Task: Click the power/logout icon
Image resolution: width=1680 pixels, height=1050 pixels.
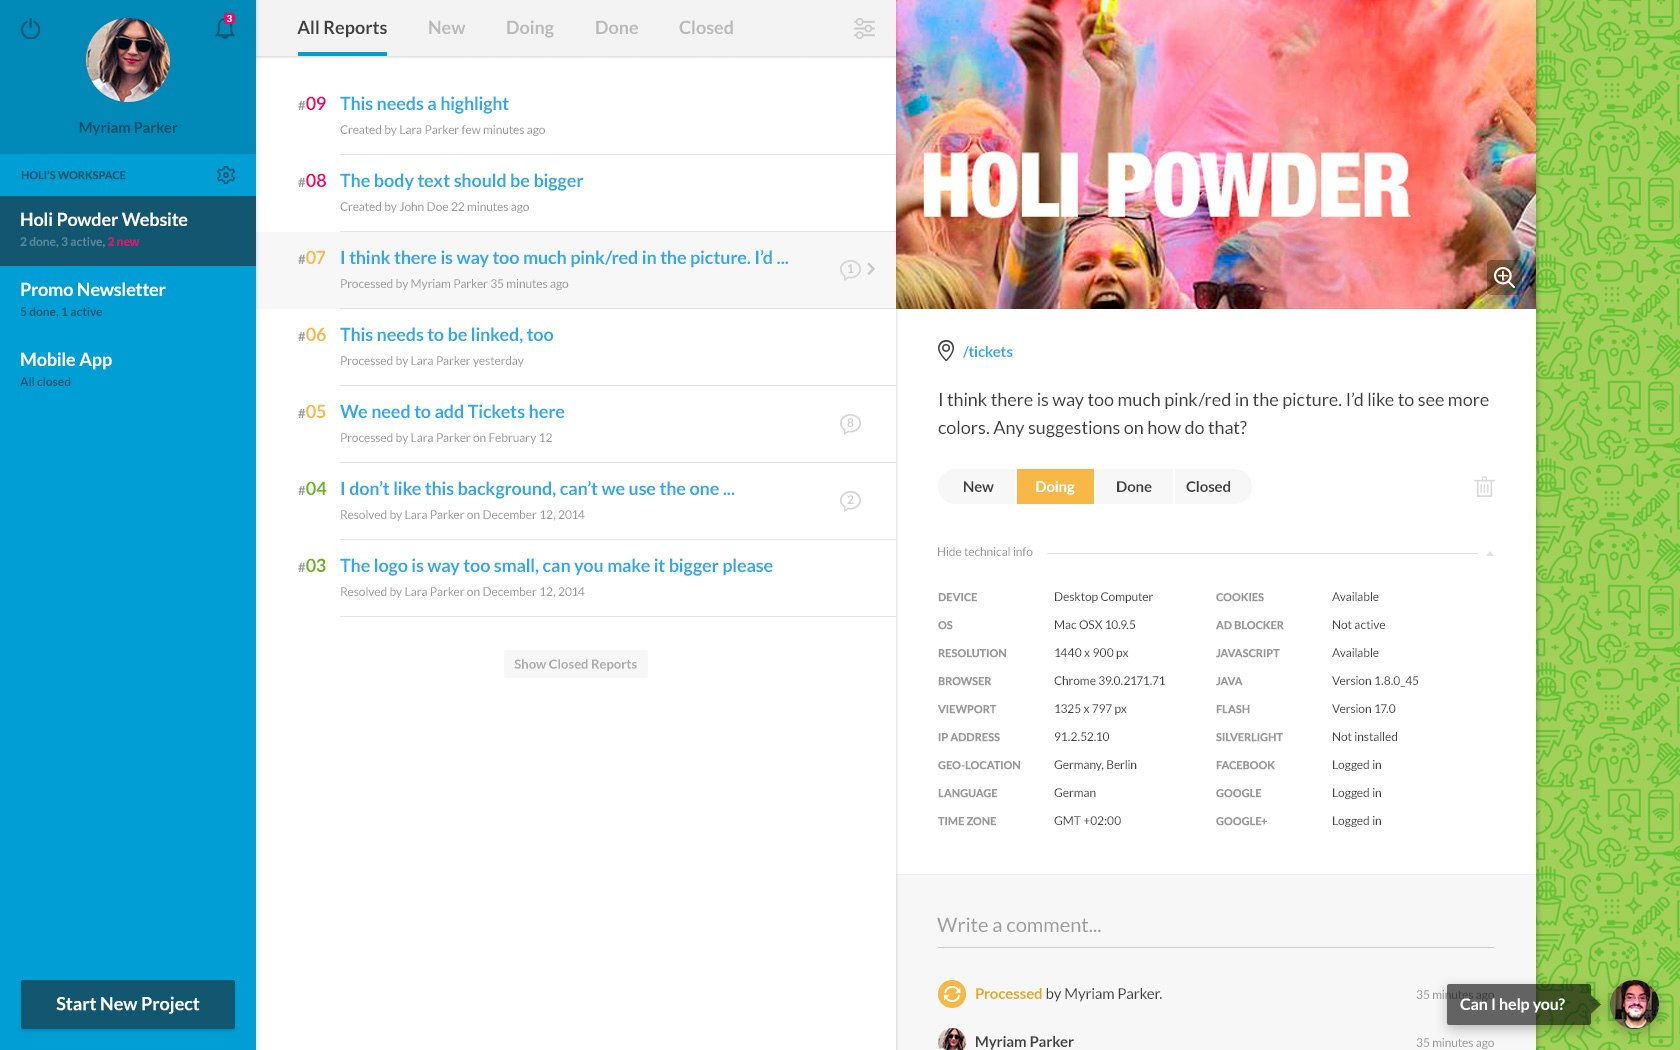Action: (x=31, y=31)
